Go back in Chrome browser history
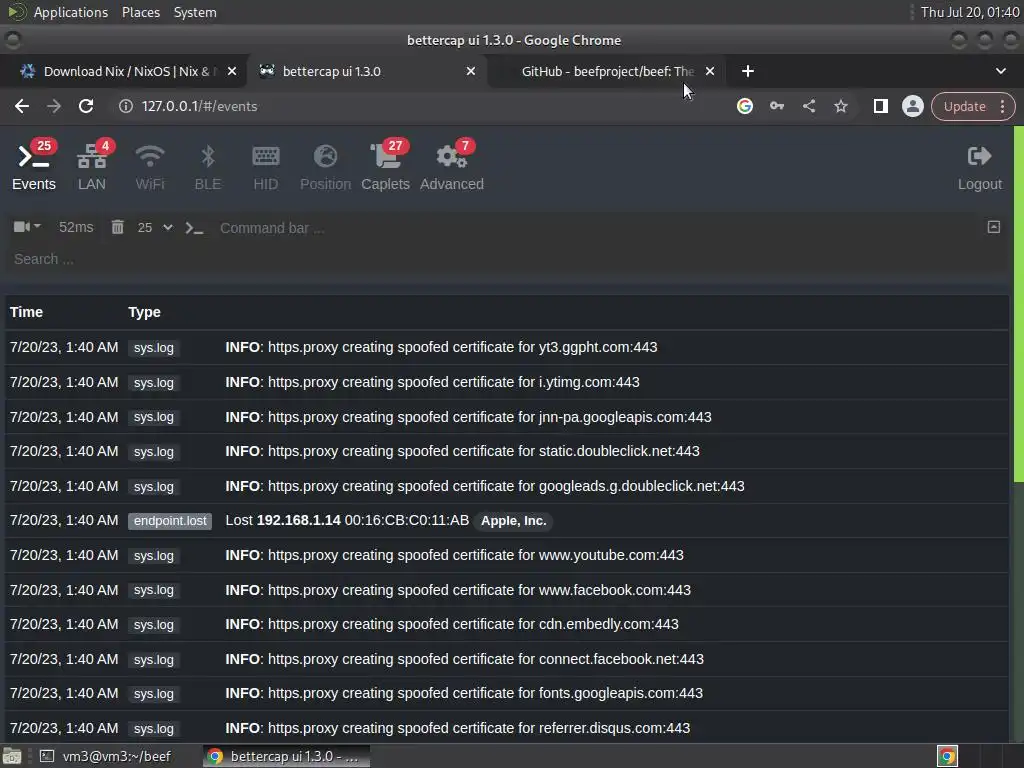 coord(22,106)
